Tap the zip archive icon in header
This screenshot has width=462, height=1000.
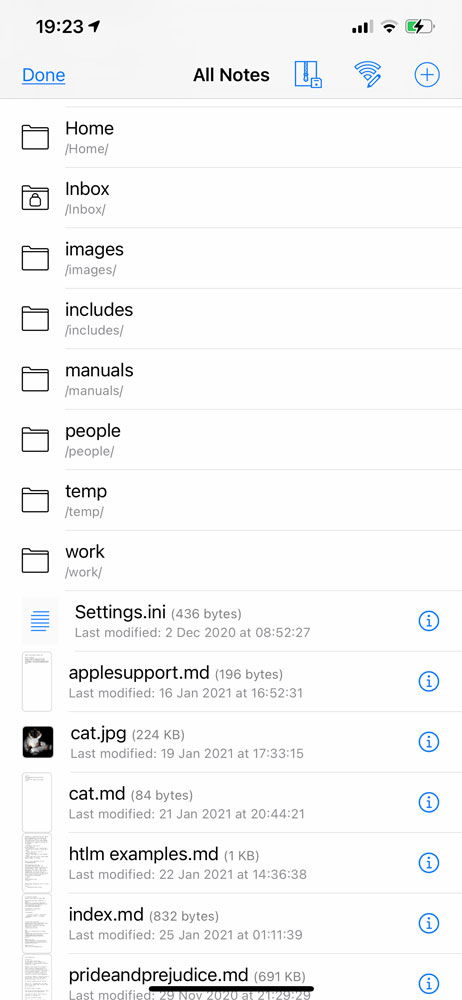point(308,75)
